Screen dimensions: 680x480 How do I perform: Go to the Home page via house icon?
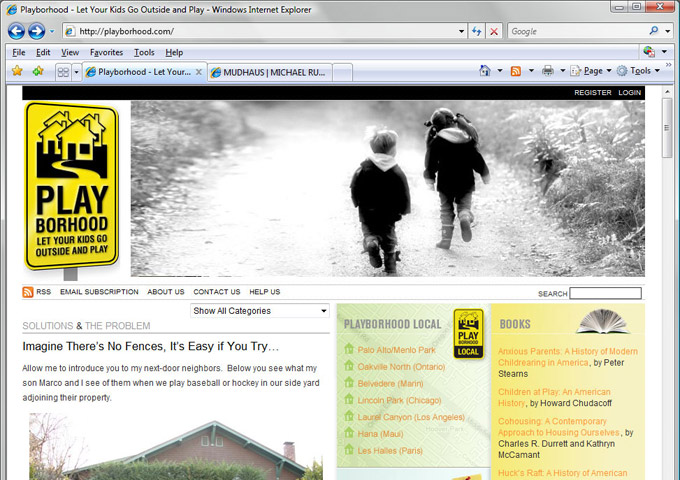click(485, 71)
